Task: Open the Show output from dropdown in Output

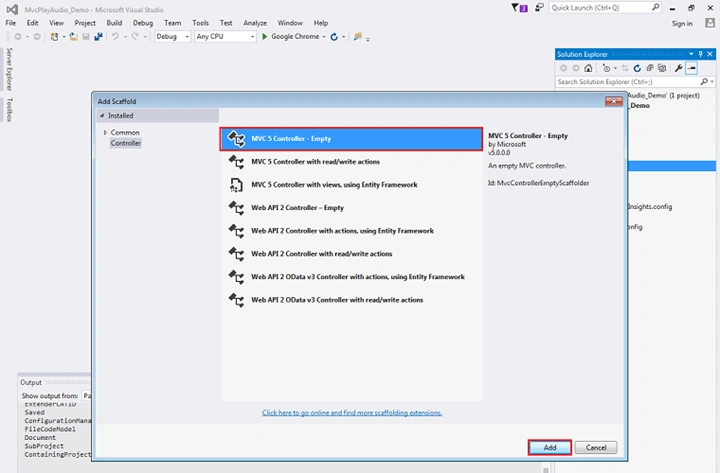Action: (87, 395)
